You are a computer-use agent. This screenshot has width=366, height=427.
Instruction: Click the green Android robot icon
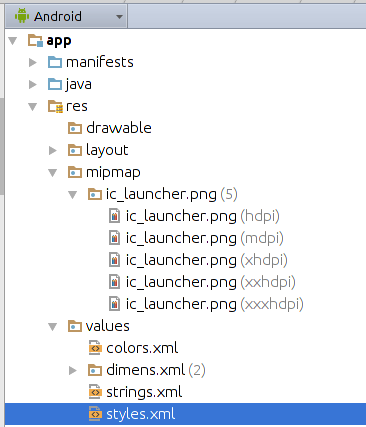tap(22, 16)
